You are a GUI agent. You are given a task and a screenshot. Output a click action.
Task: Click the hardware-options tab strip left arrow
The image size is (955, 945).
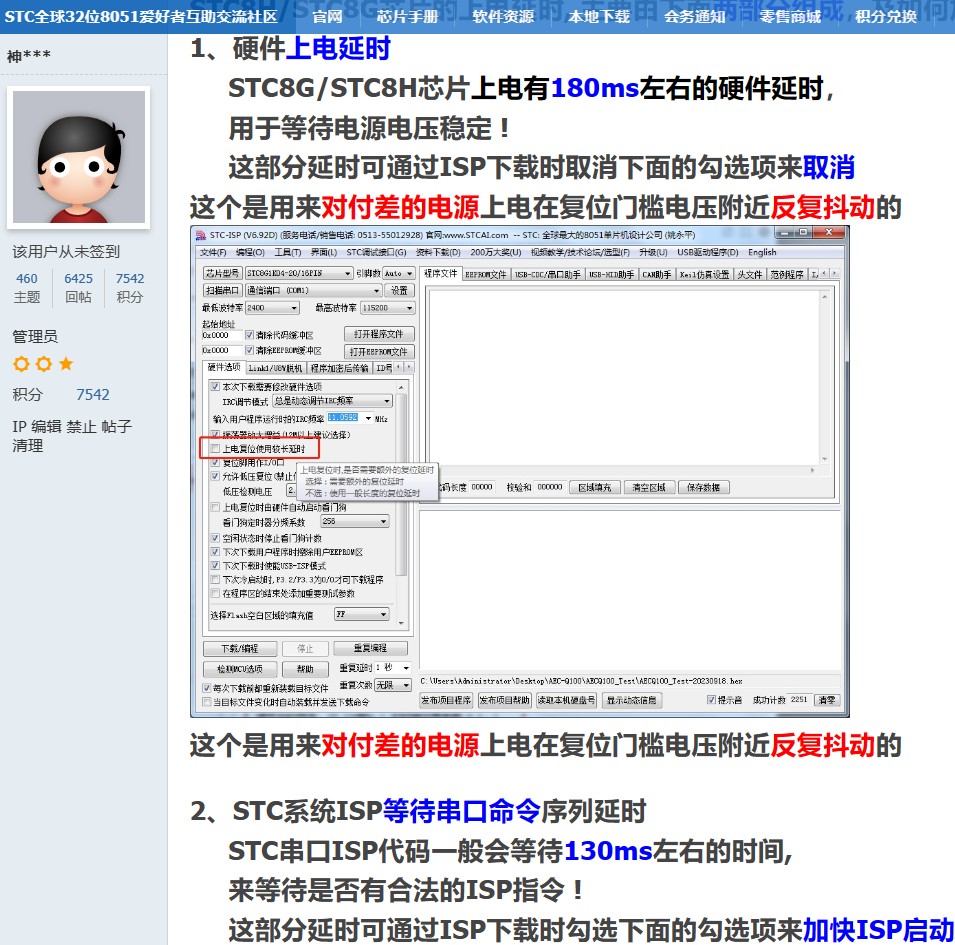[x=400, y=367]
